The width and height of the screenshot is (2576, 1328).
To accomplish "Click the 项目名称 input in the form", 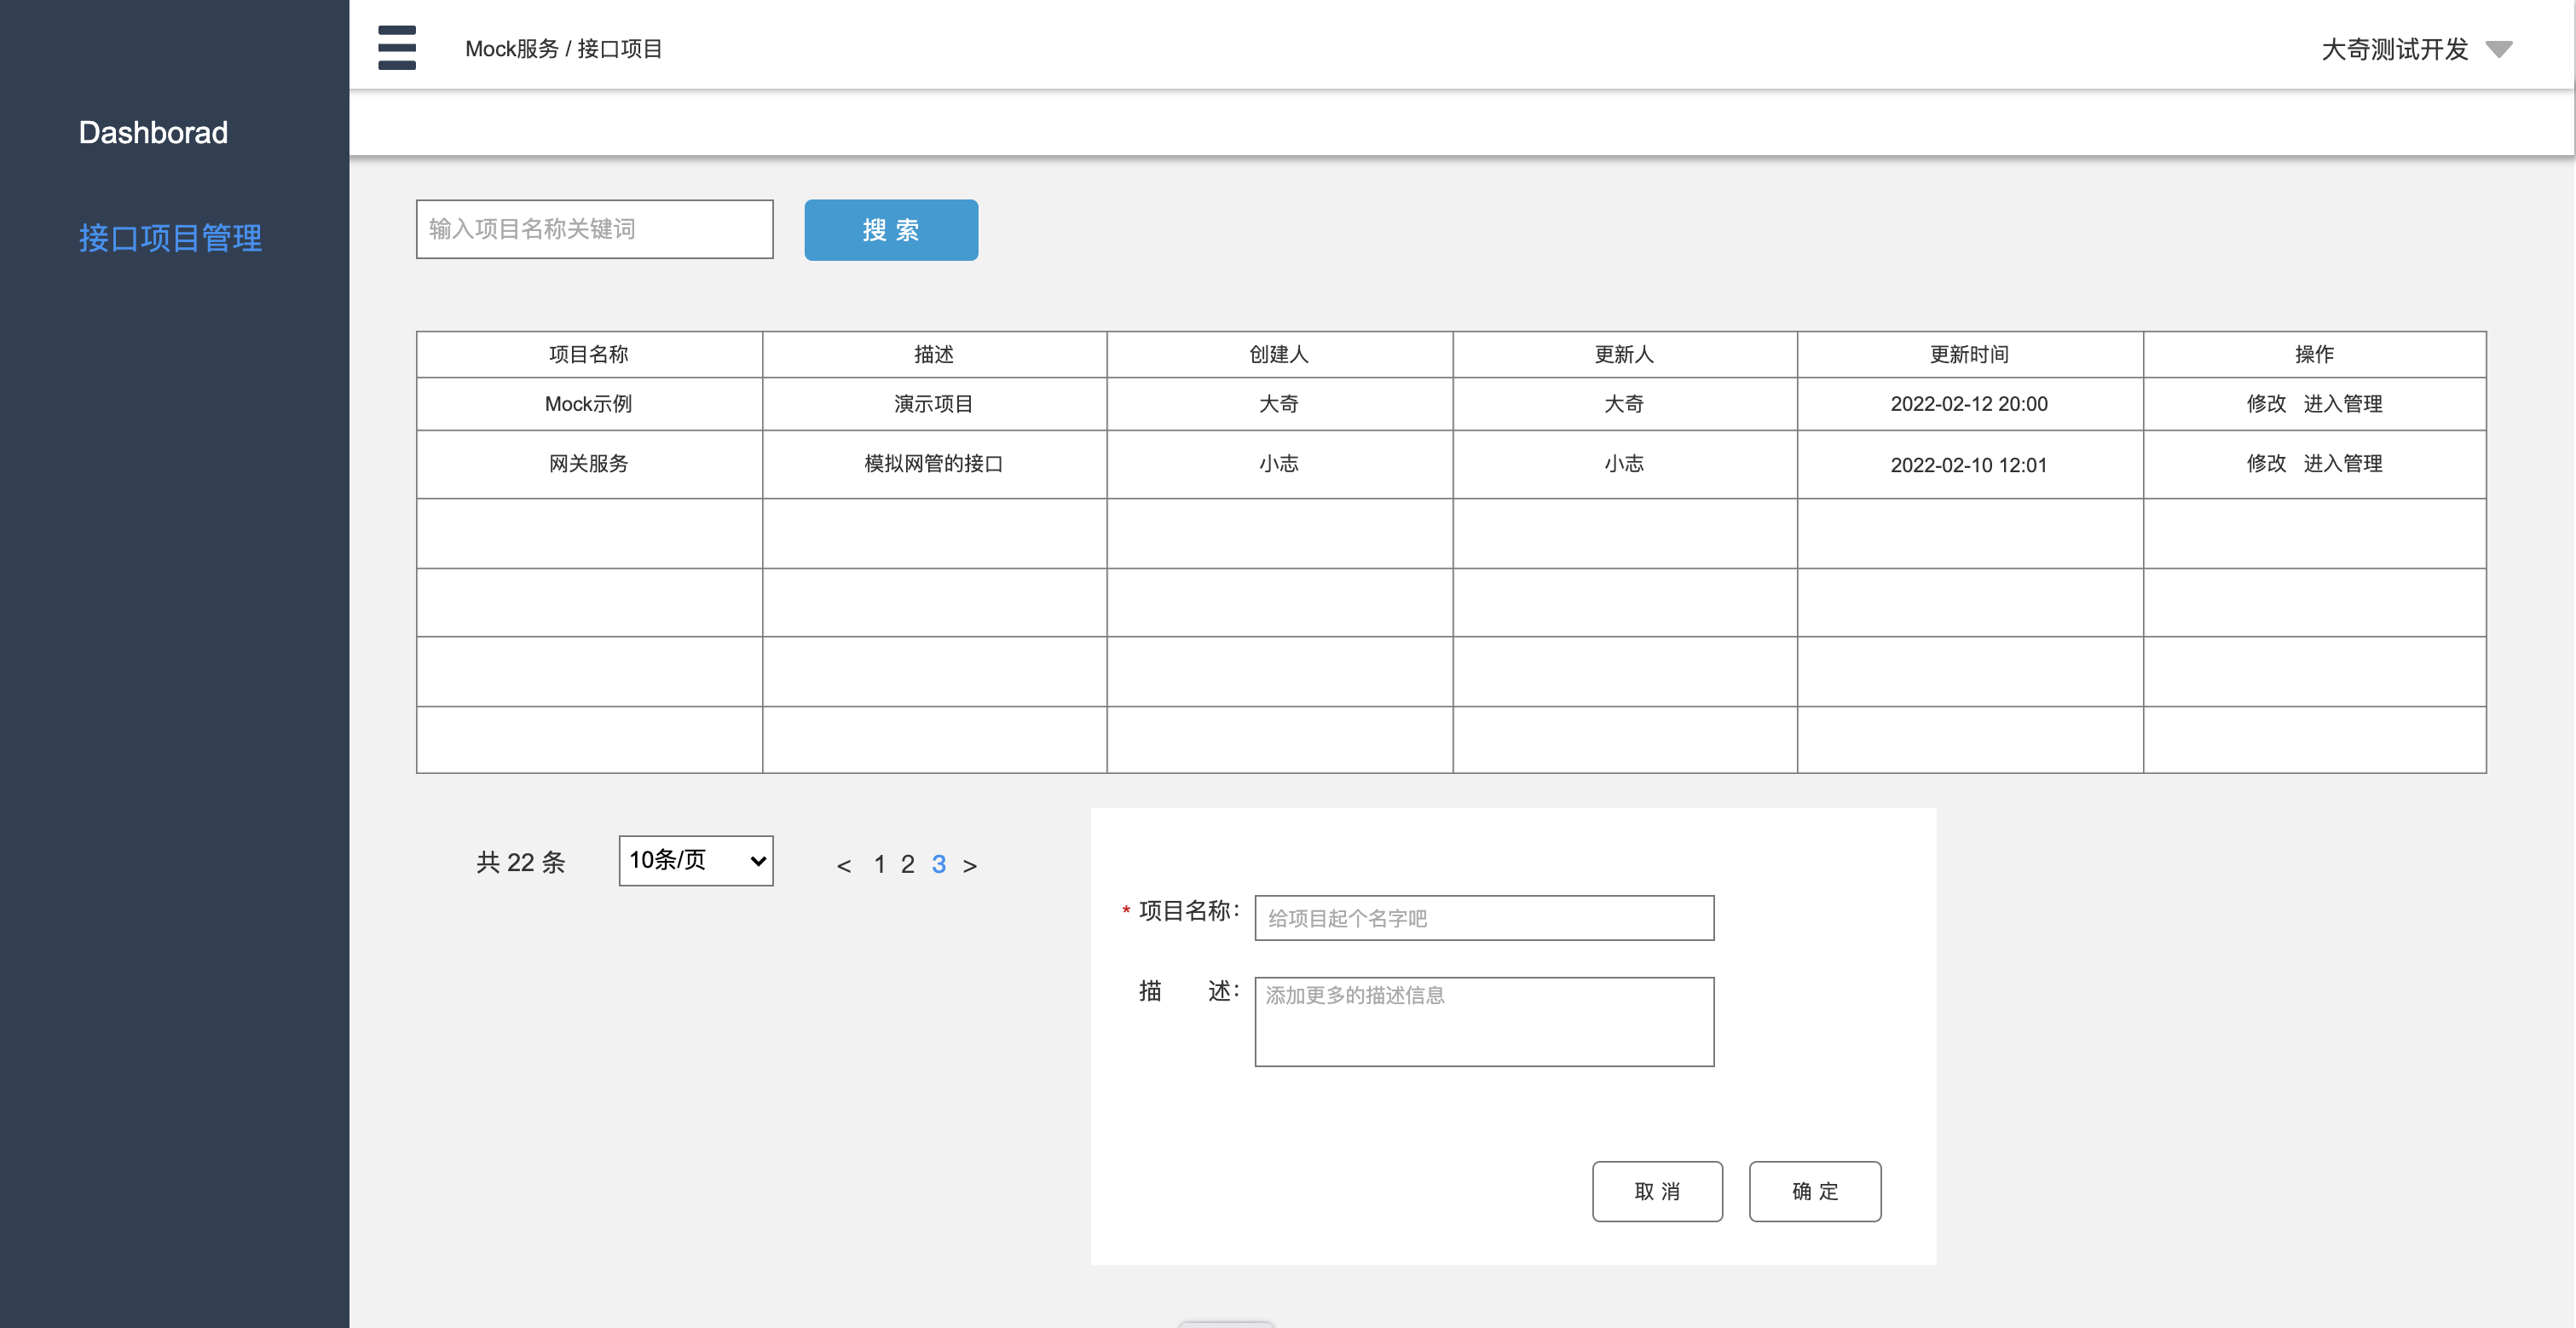I will point(1483,918).
